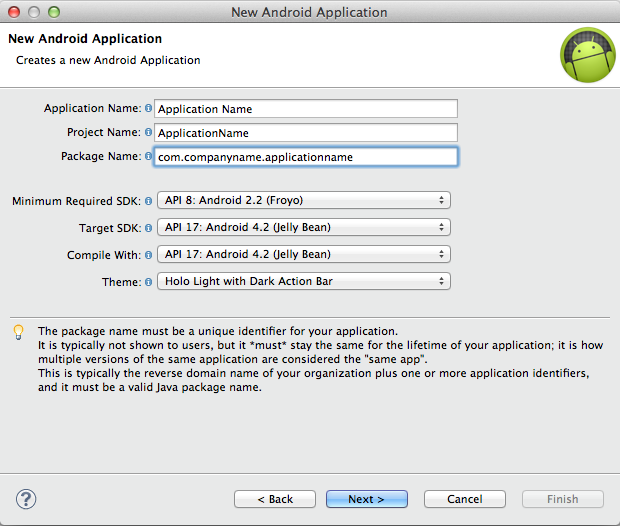The width and height of the screenshot is (620, 526).
Task: Click the Android robot logo
Action: 586,55
